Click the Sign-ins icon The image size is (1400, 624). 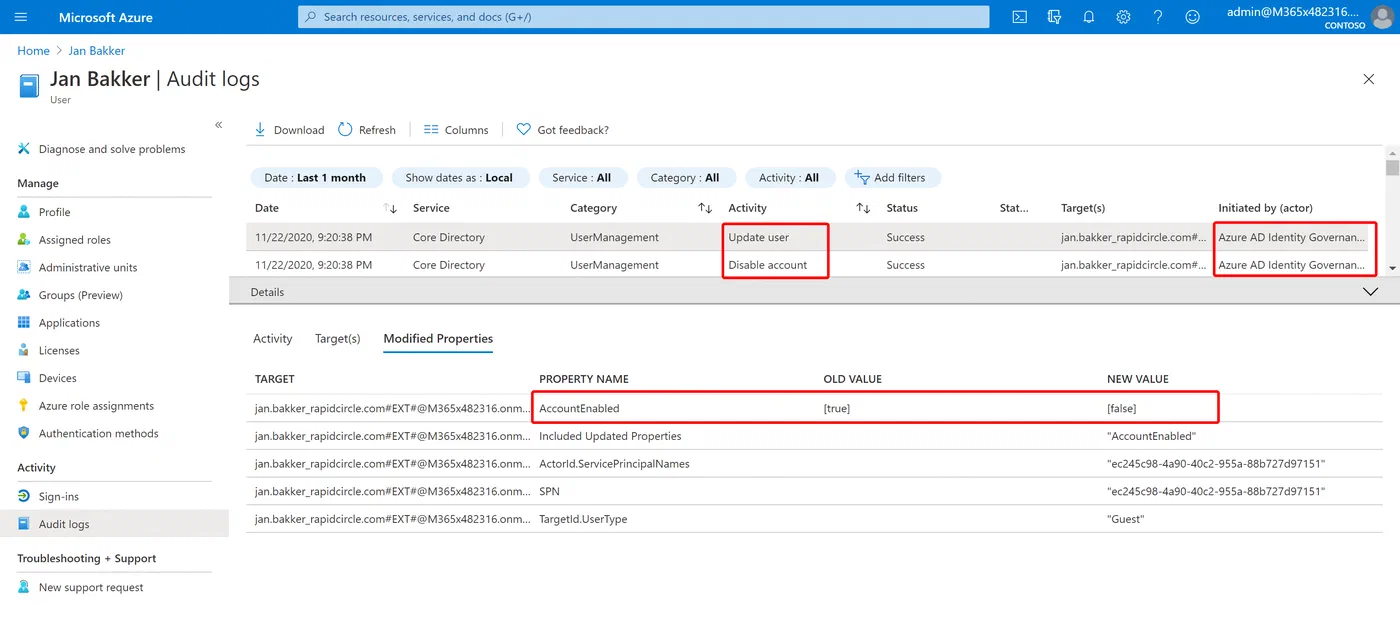pyautogui.click(x=24, y=496)
